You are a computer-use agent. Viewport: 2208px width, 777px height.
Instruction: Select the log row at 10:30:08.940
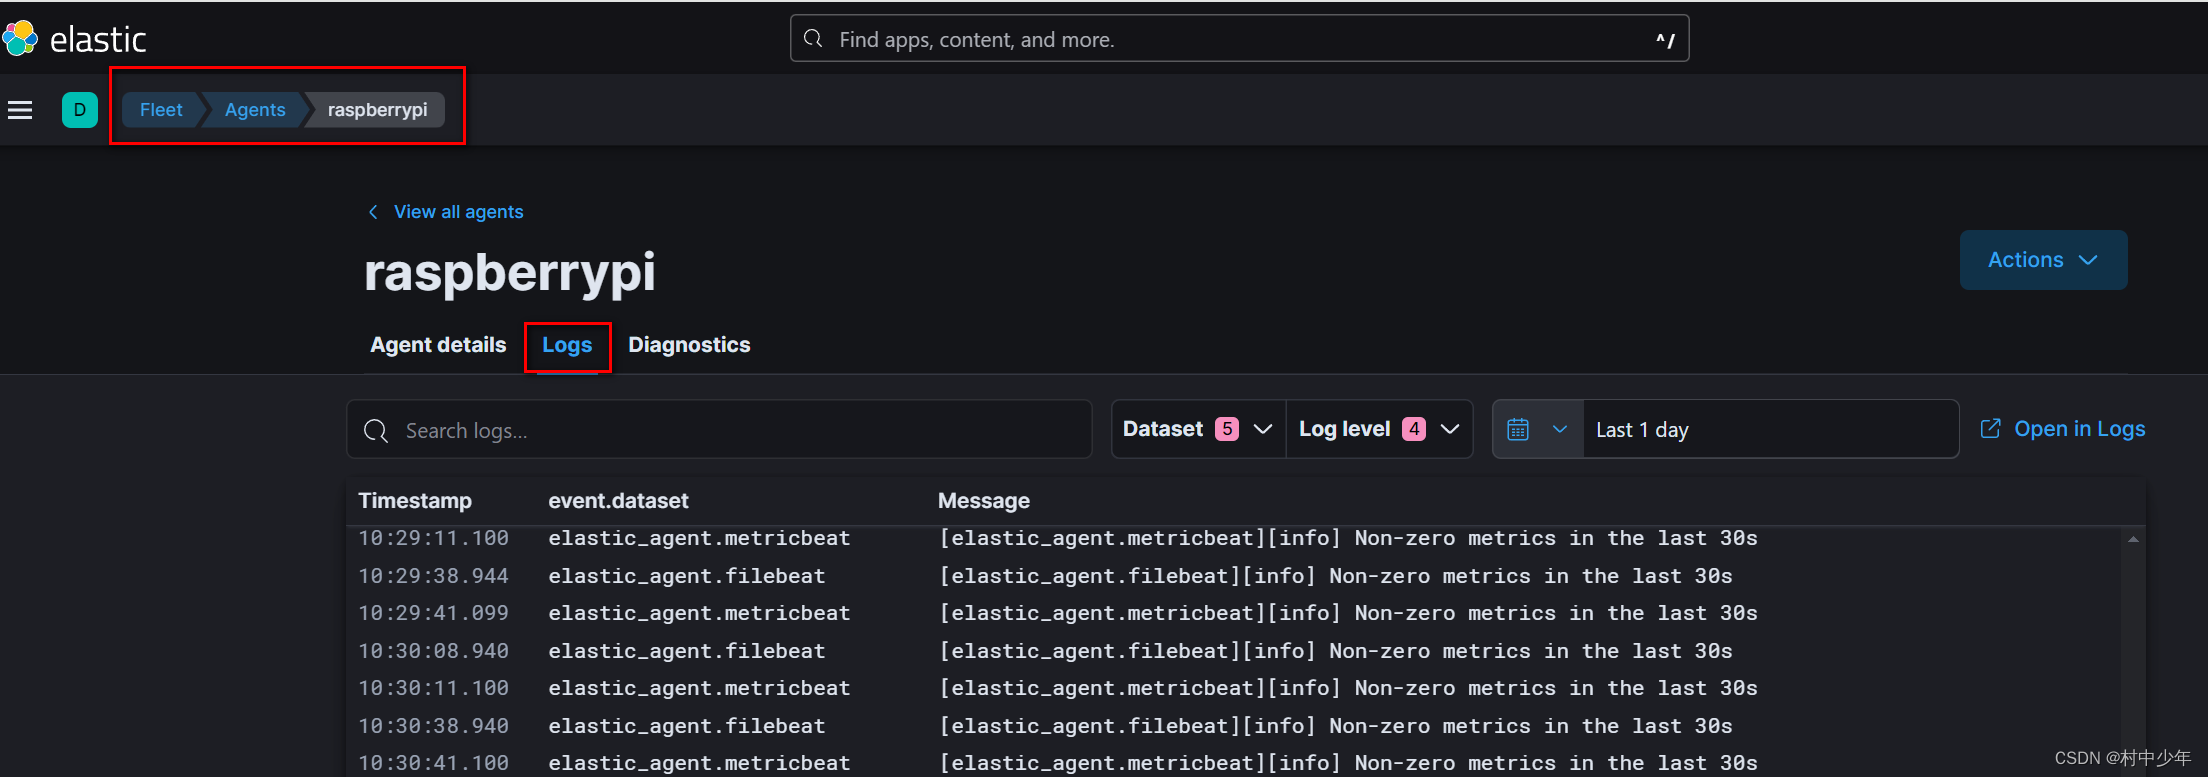(x=1235, y=651)
